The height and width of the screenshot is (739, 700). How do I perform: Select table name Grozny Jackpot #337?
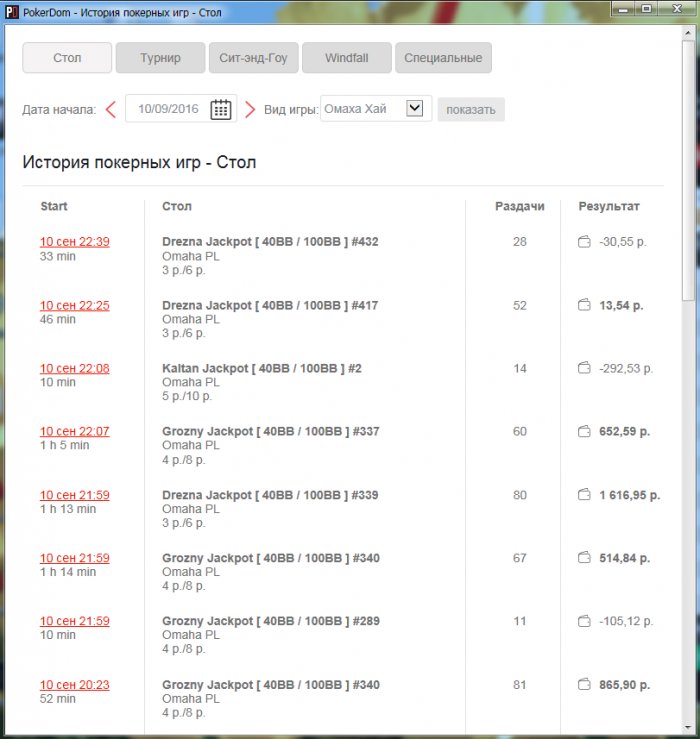pyautogui.click(x=271, y=431)
